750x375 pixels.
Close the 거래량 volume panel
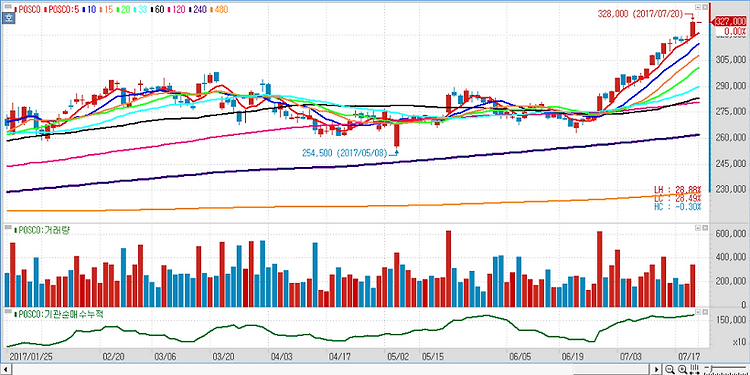[705, 229]
